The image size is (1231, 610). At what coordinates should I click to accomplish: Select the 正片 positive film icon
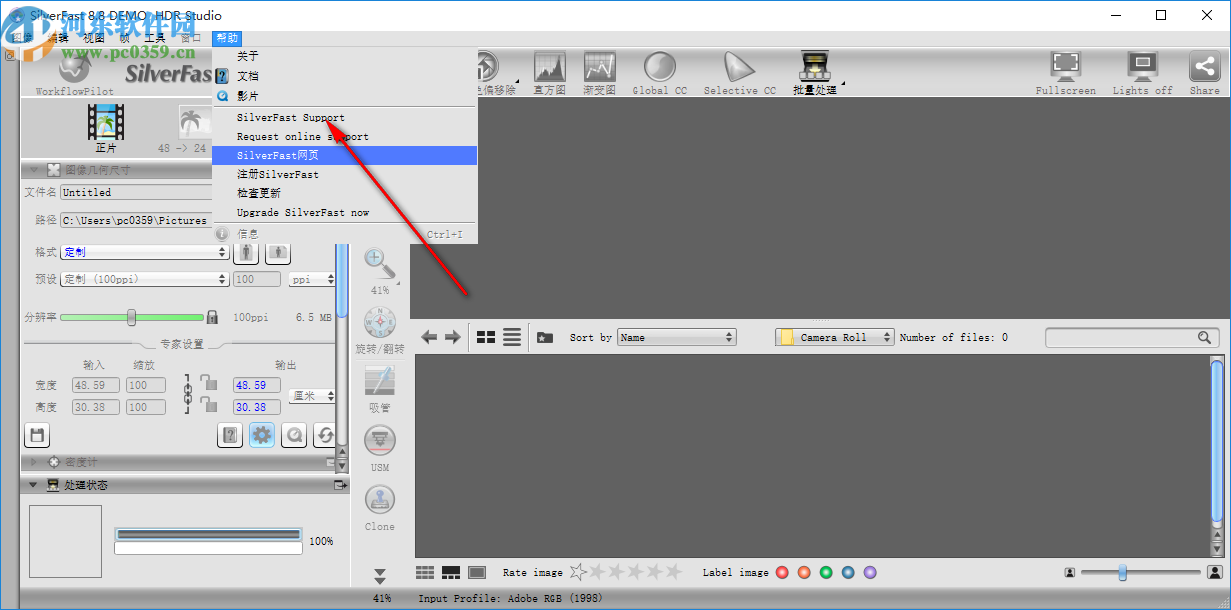pyautogui.click(x=105, y=122)
